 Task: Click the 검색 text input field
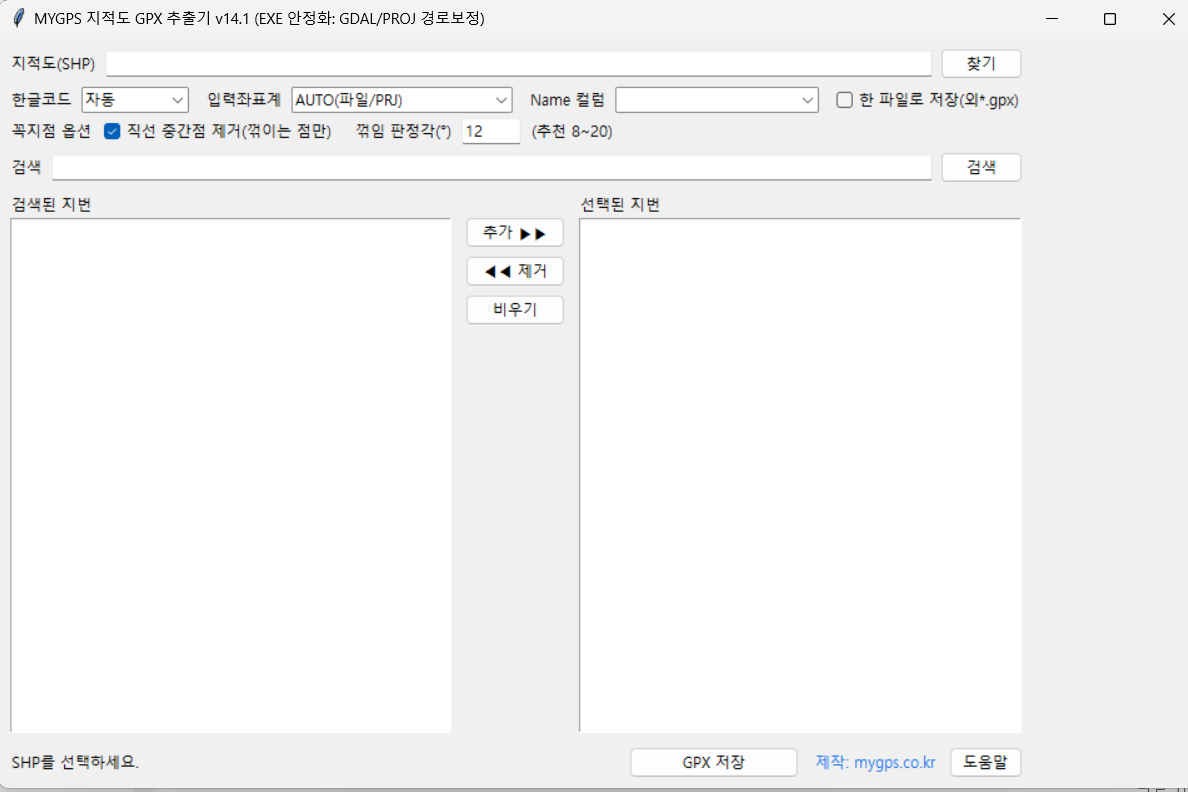(x=491, y=168)
